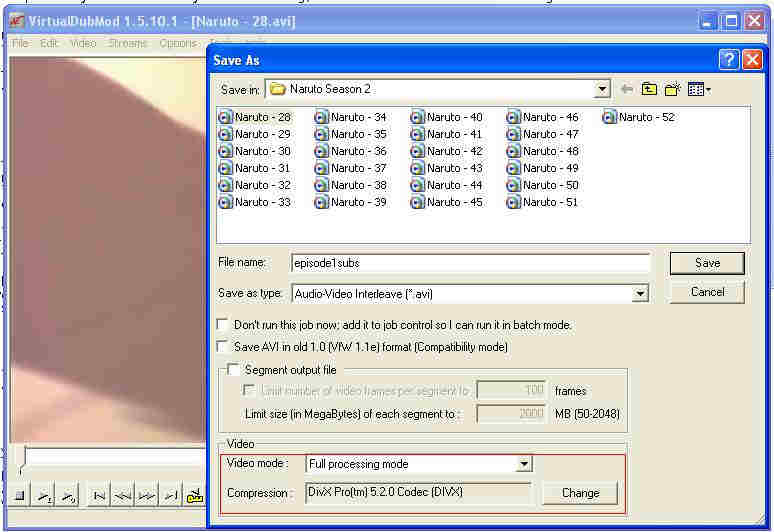Select the Naruto - 52 file icon
Image resolution: width=774 pixels, height=532 pixels.
click(x=609, y=117)
